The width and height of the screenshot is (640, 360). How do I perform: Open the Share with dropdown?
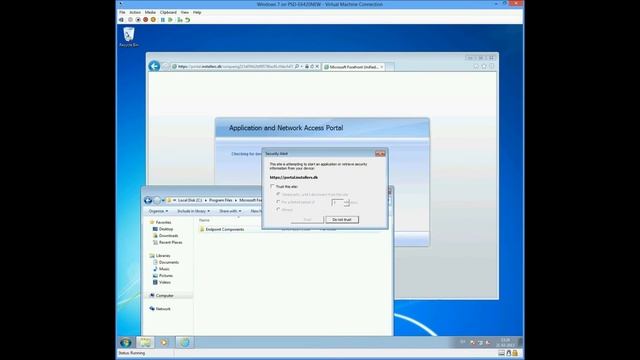pos(230,211)
